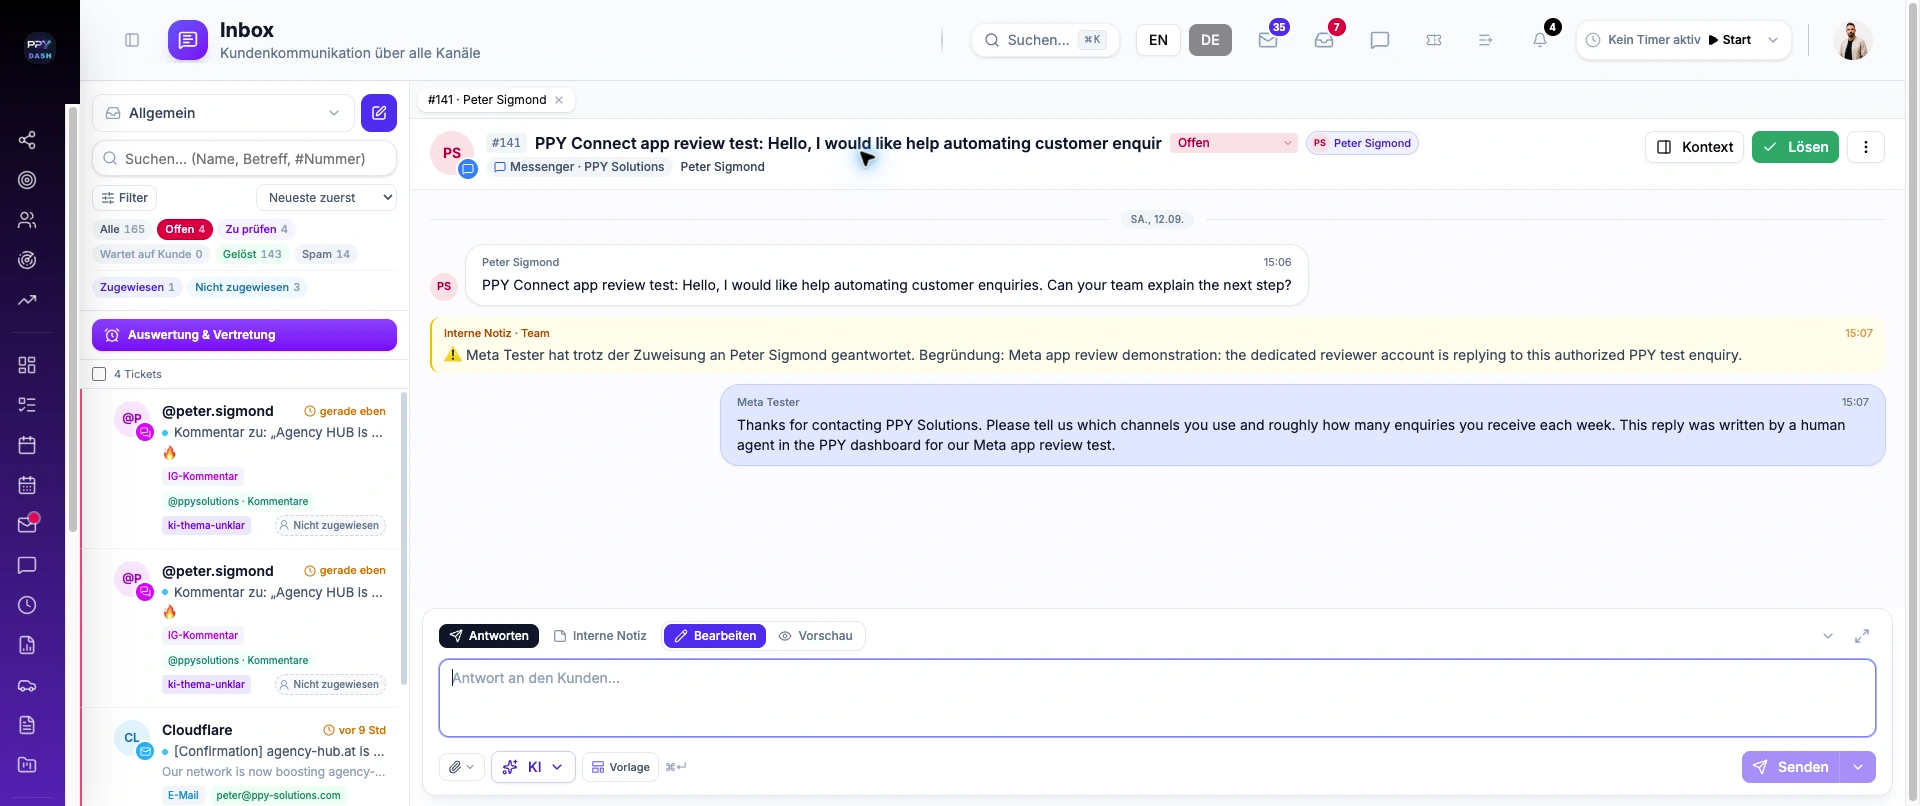Open the chat bubble icon in header
Viewport: 1920px width, 806px height.
(x=1380, y=40)
